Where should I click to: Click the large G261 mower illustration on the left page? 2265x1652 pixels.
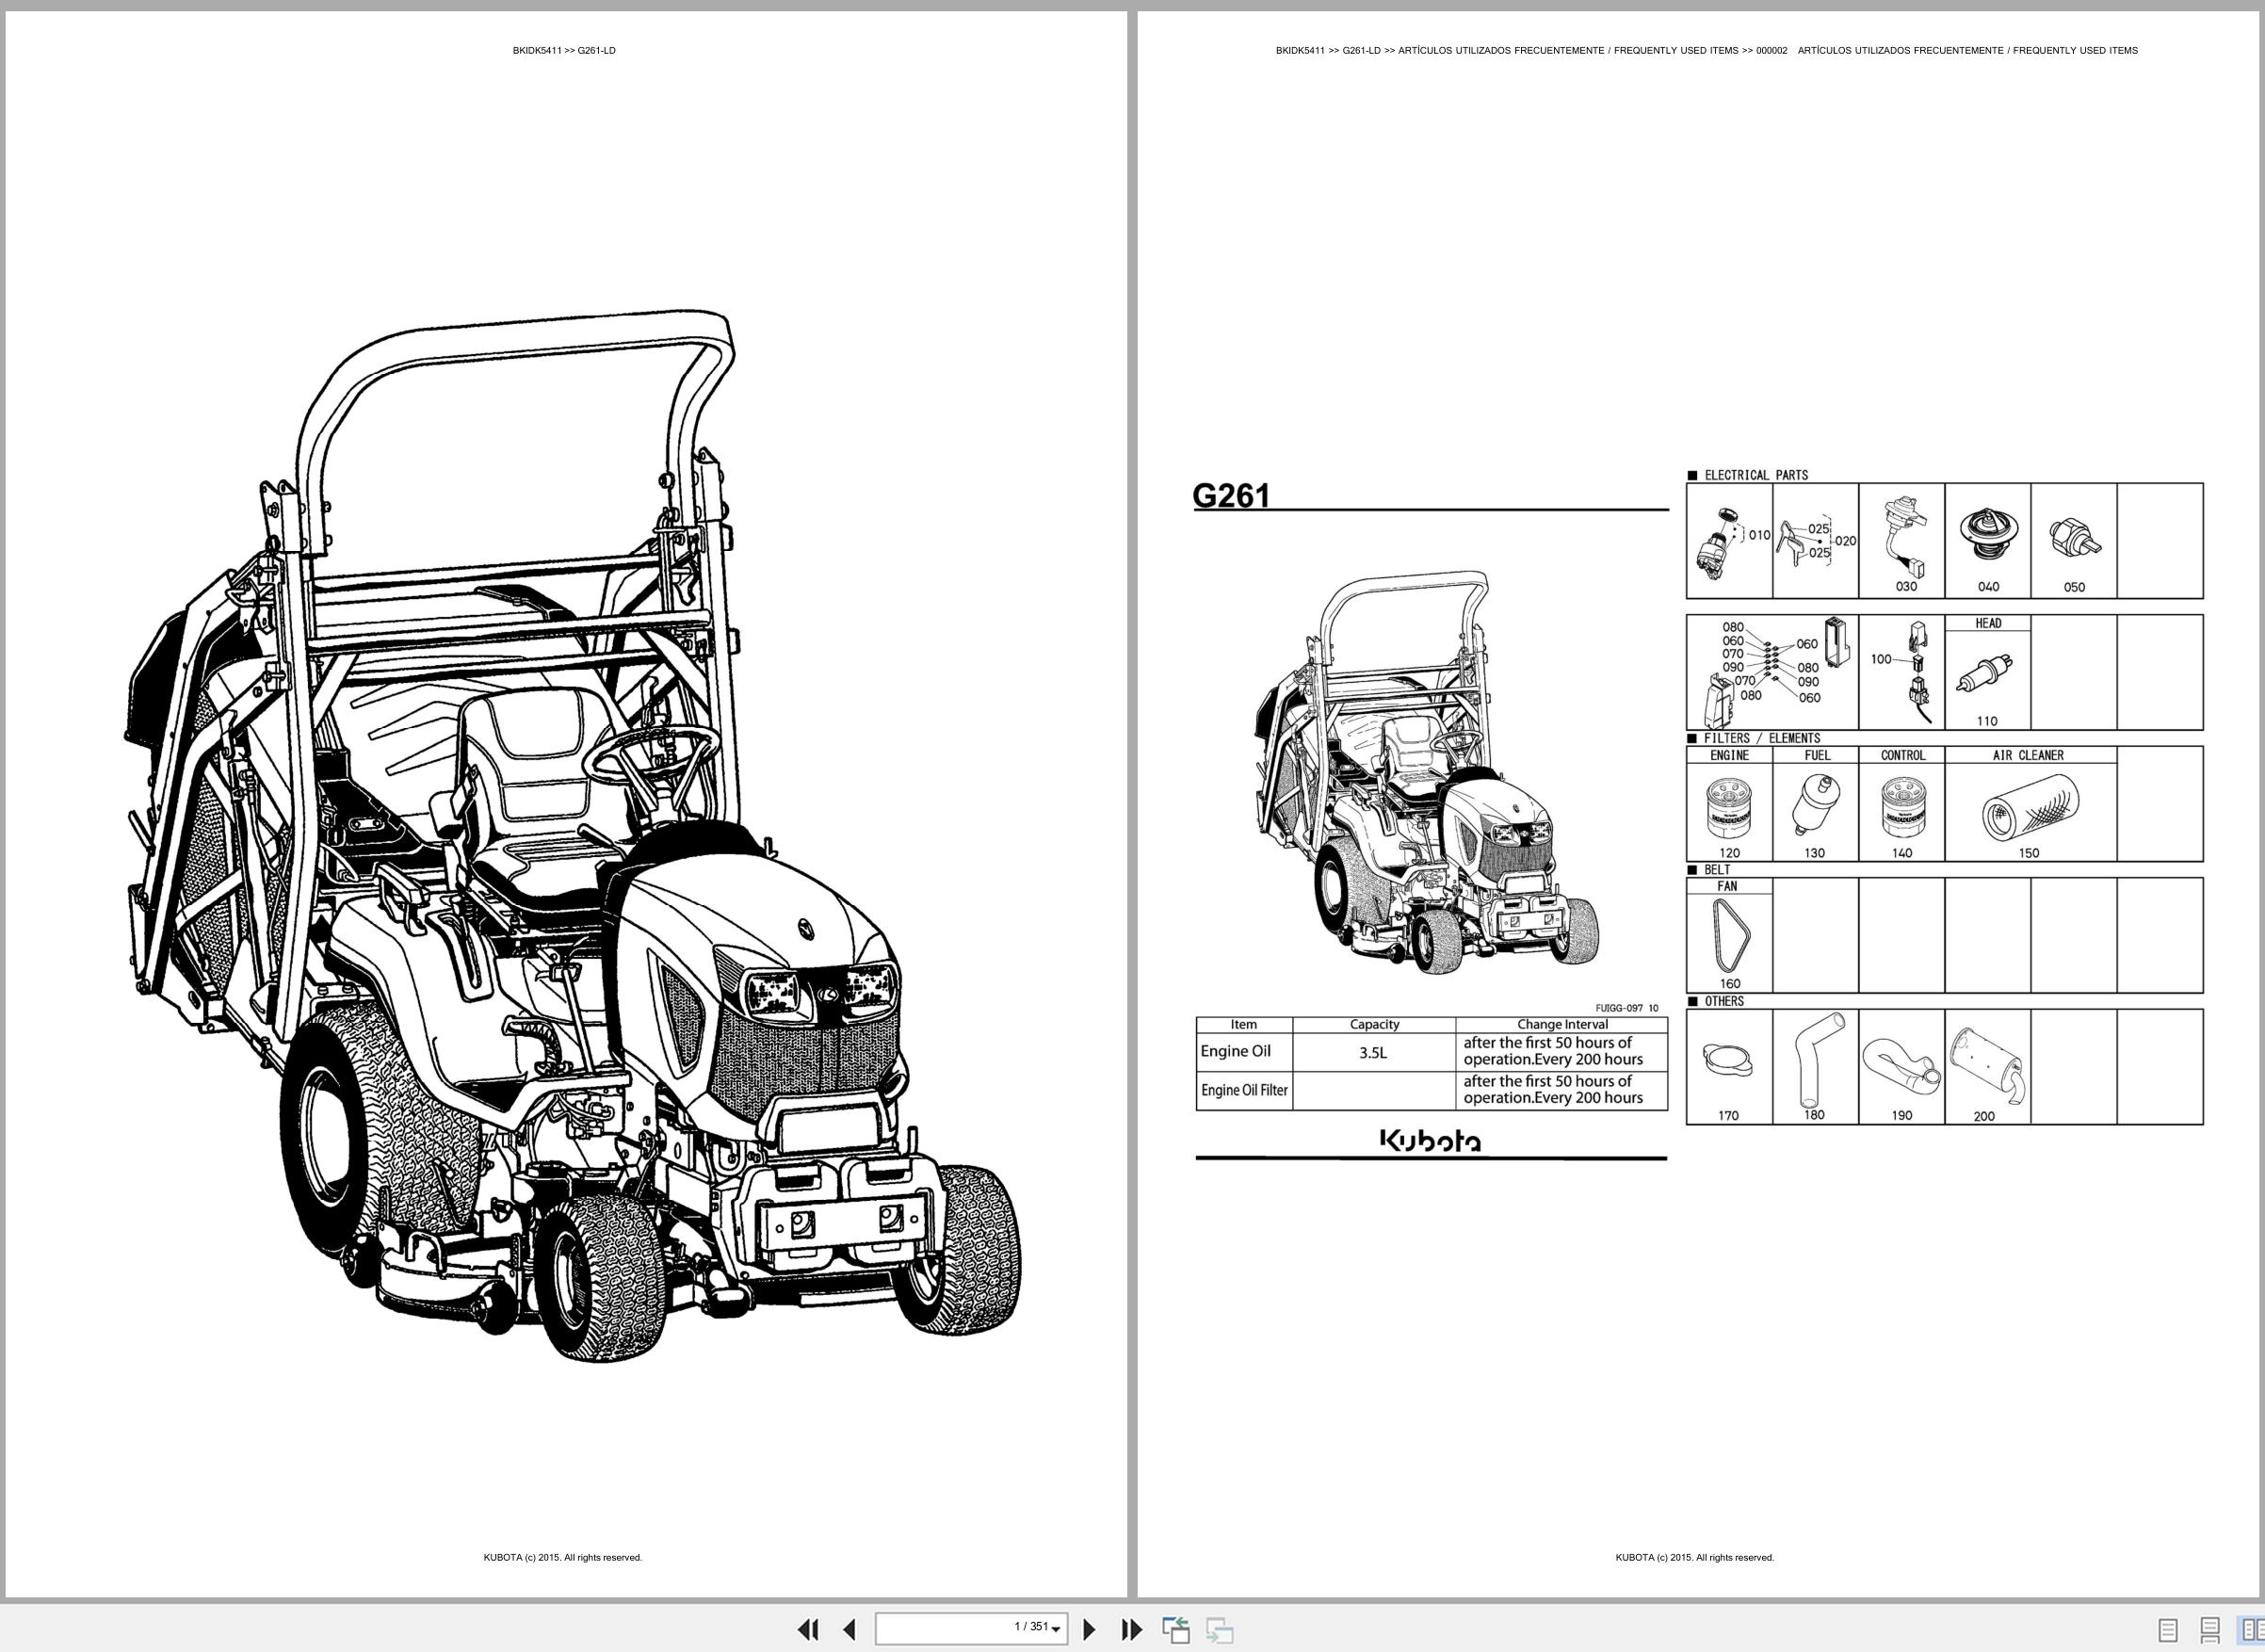[x=572, y=836]
